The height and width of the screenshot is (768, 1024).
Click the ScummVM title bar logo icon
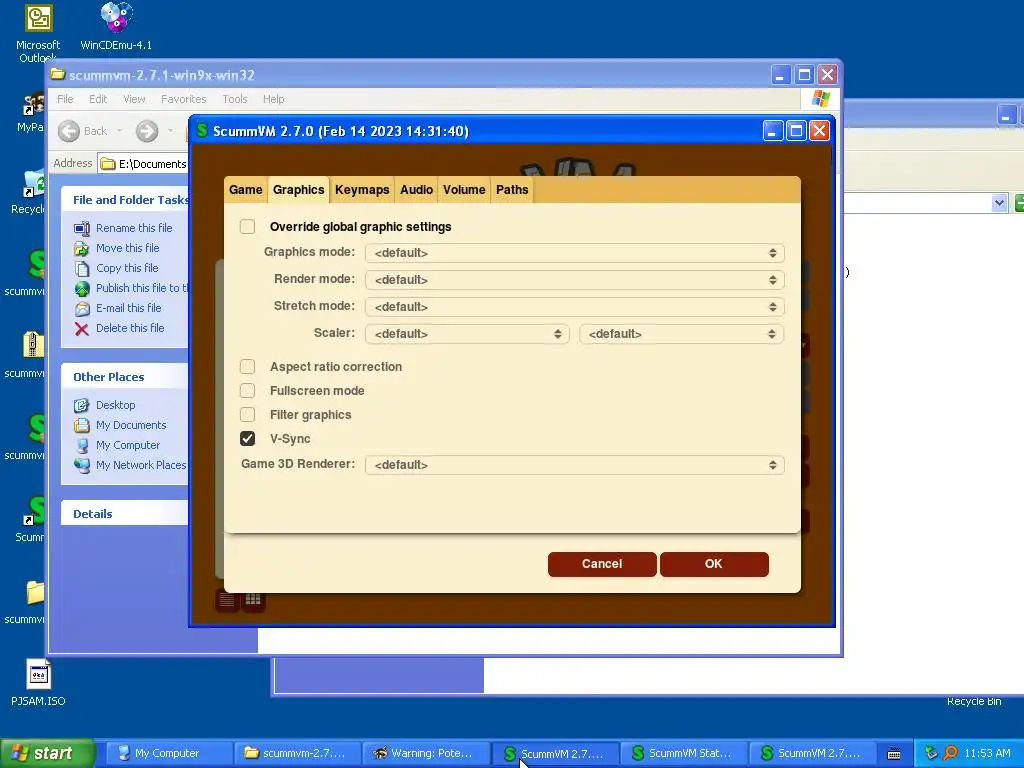(x=202, y=130)
